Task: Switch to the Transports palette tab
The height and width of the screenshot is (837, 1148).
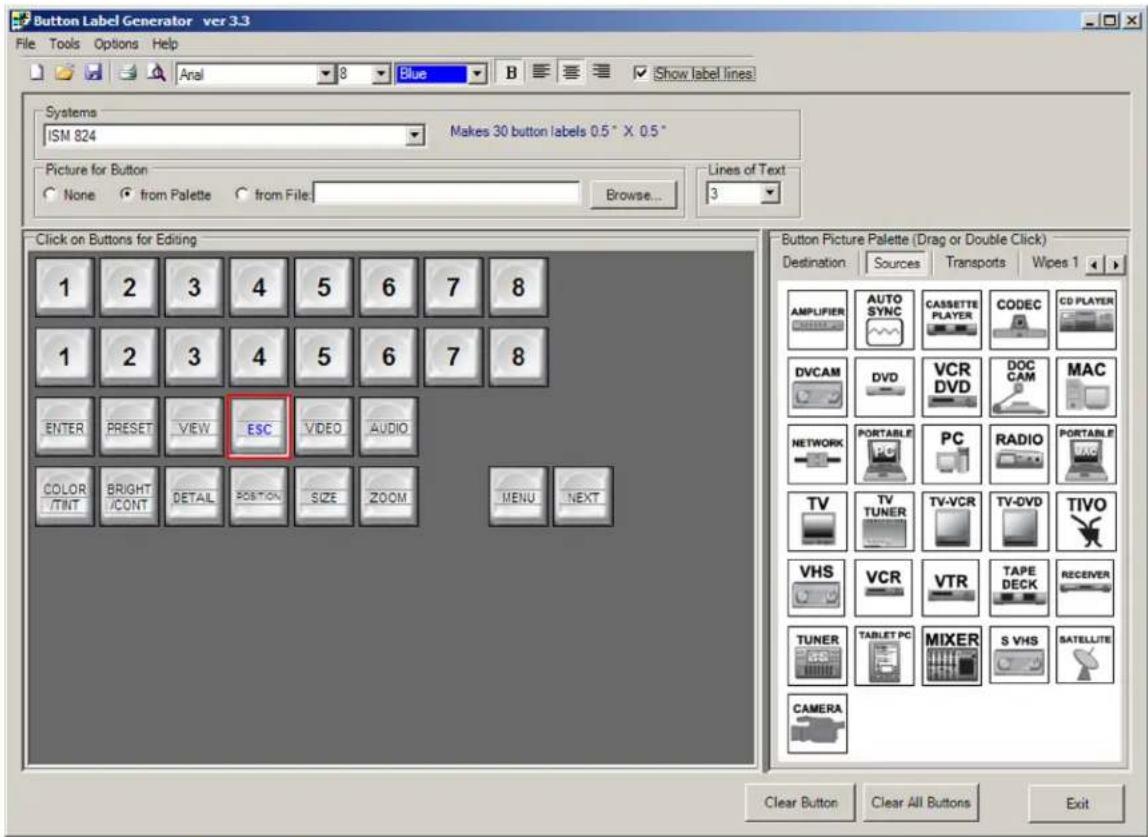Action: point(975,262)
